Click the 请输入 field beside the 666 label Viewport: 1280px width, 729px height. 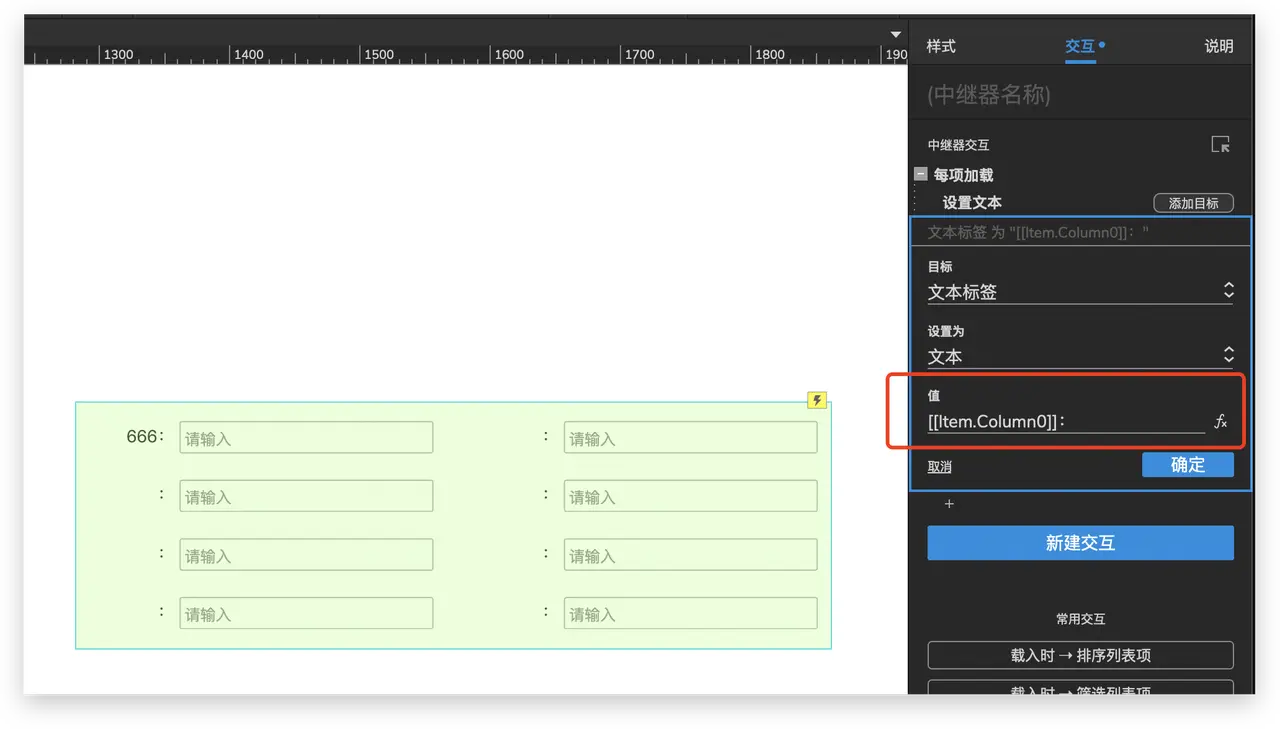coord(306,438)
